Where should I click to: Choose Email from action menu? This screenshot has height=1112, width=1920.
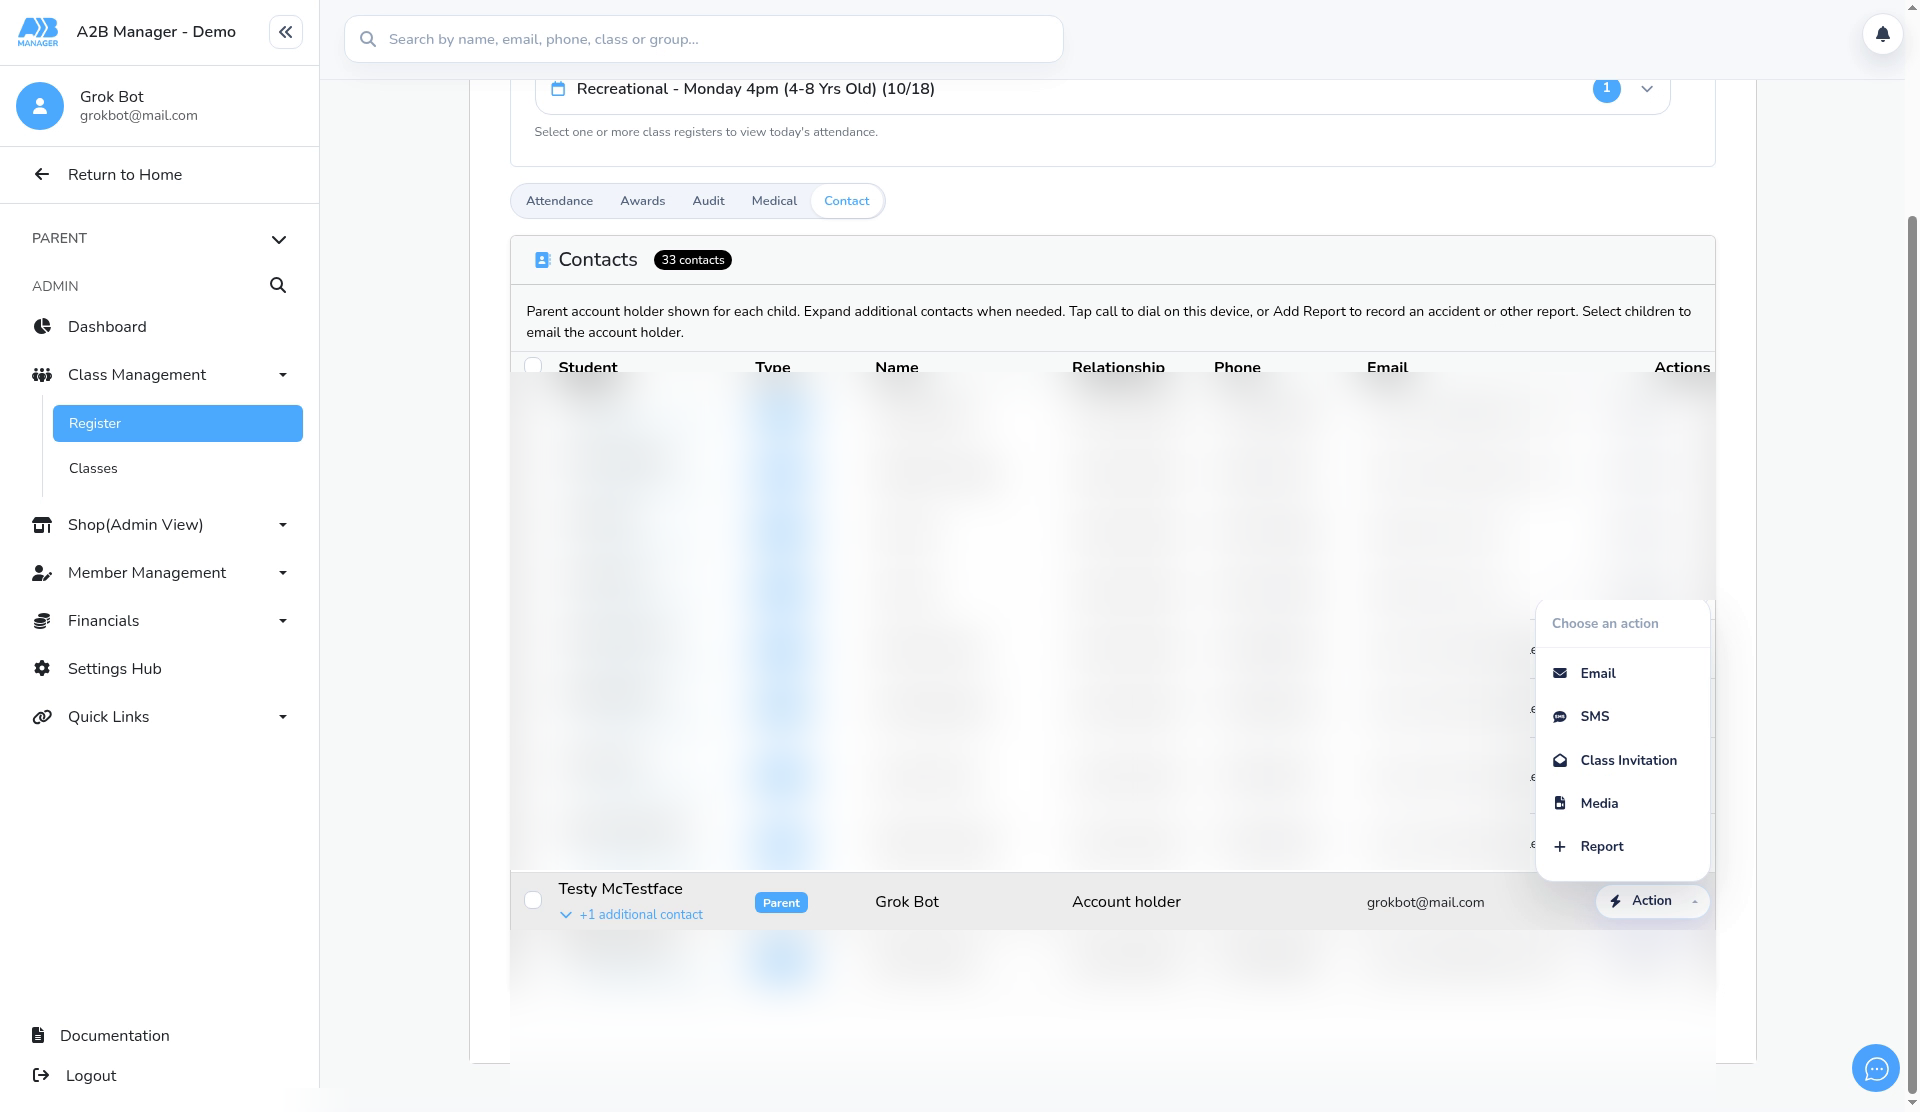pos(1622,674)
